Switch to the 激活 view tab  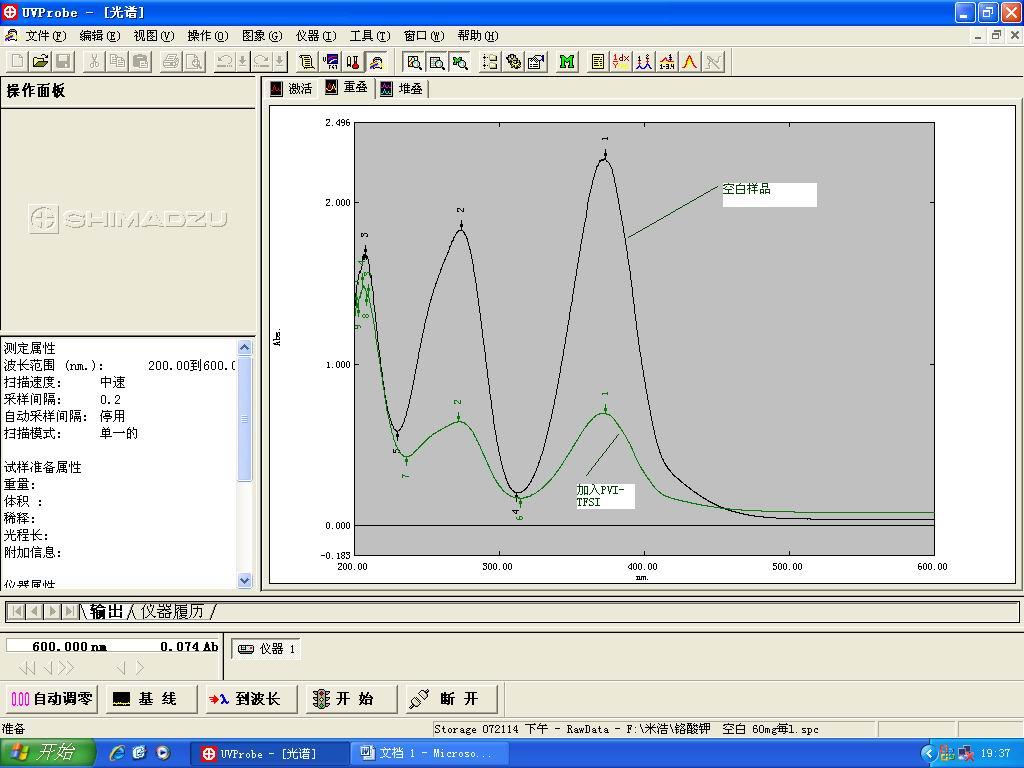(291, 88)
